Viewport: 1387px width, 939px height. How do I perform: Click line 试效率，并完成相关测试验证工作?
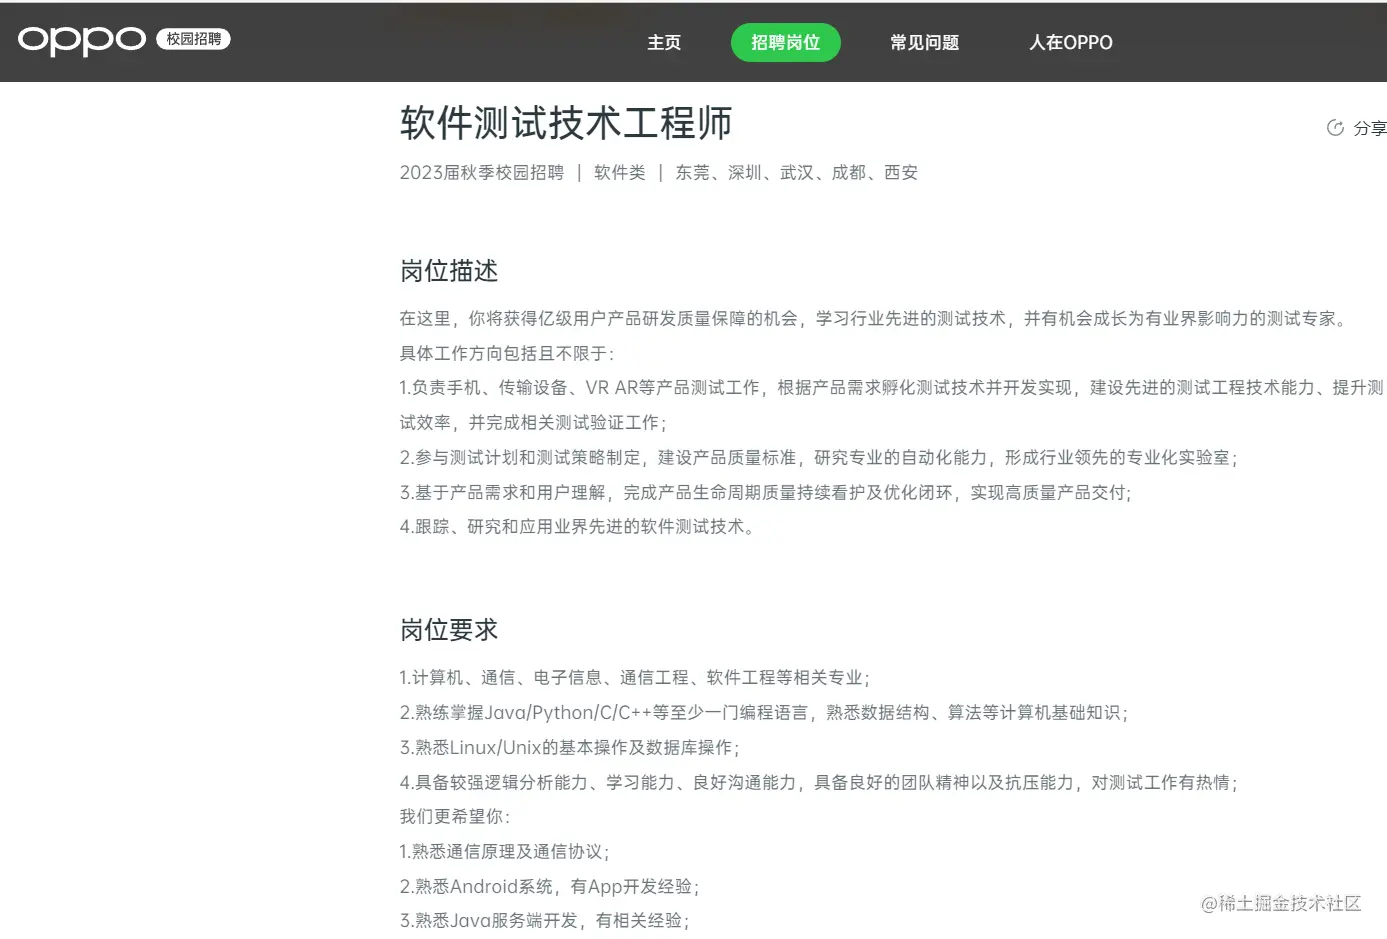point(533,423)
